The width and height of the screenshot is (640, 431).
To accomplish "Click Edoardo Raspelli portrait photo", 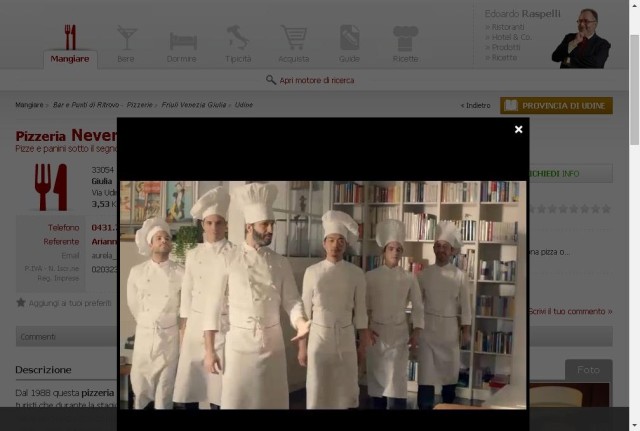I will 581,38.
